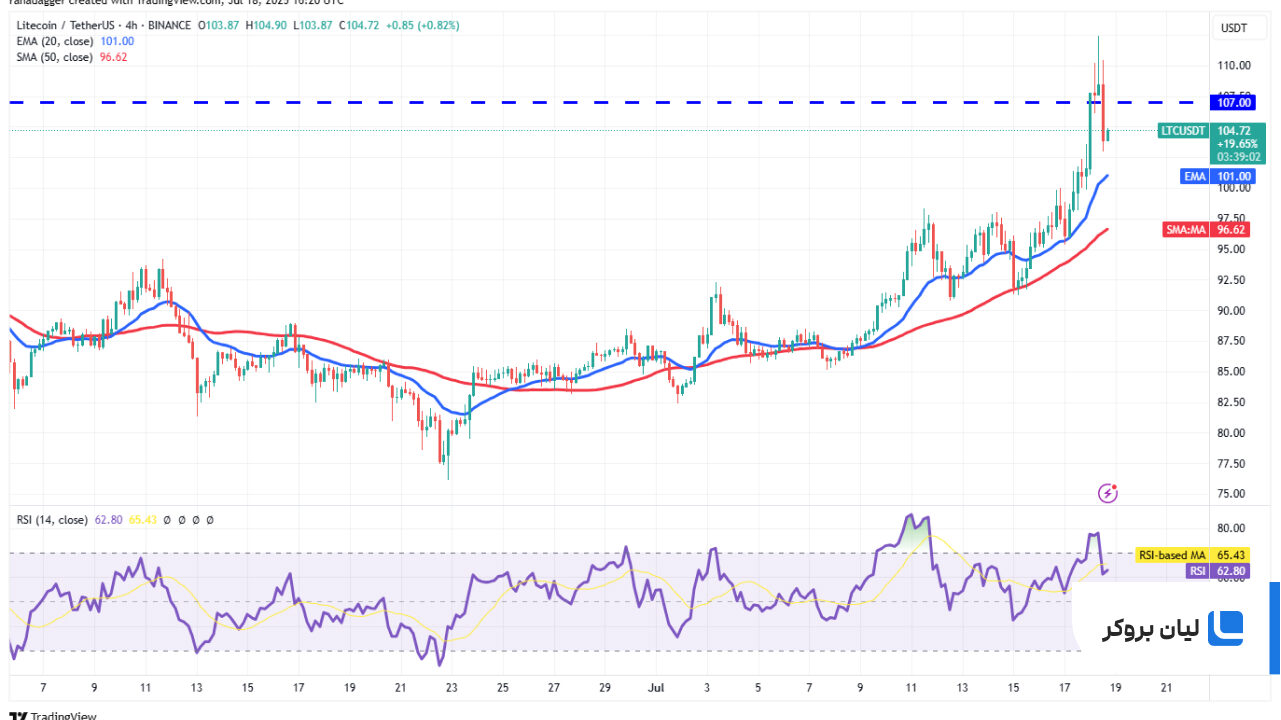Click date 23 on the time axis

point(451,688)
